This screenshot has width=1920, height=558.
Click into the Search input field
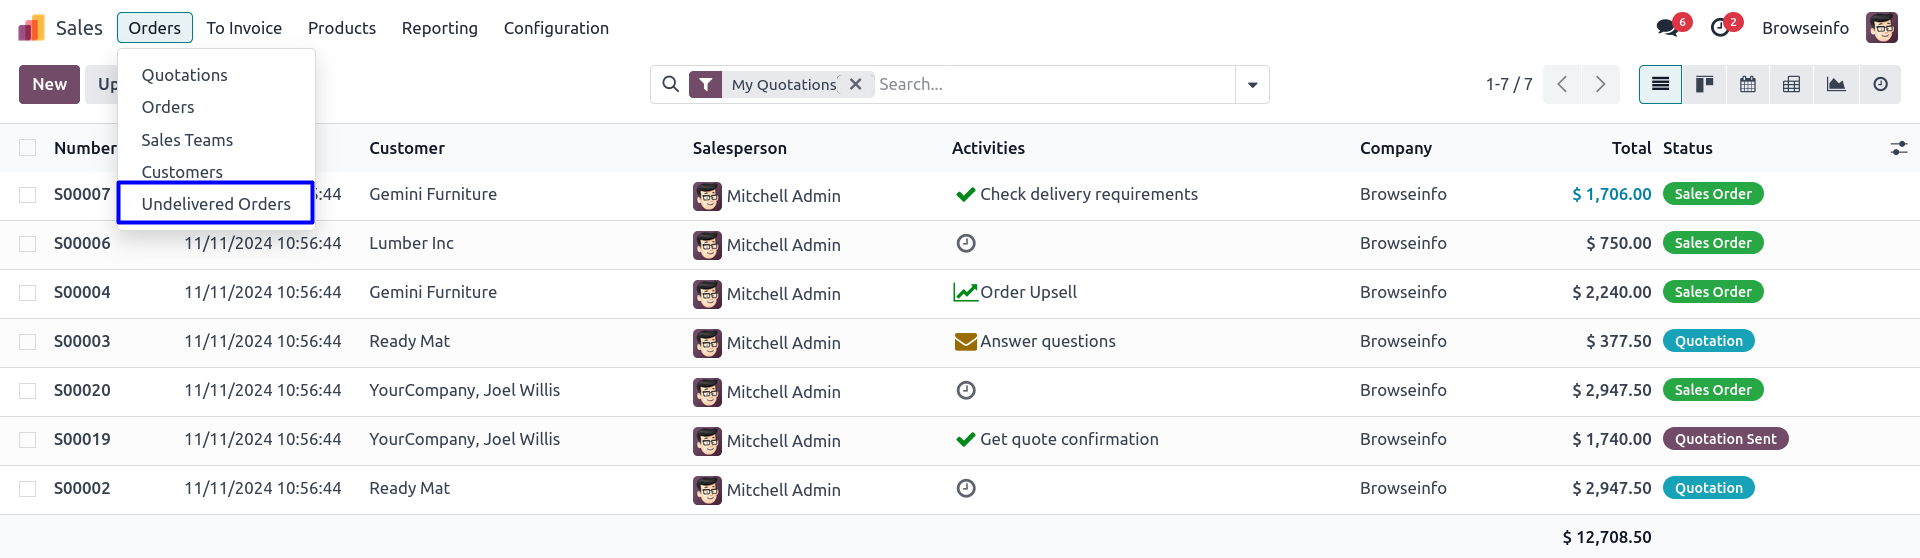tap(1050, 85)
